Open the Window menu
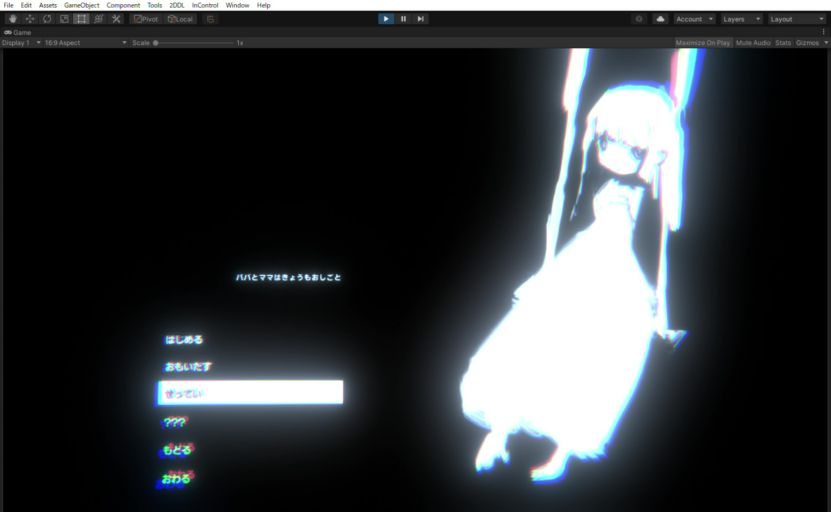 [x=237, y=5]
